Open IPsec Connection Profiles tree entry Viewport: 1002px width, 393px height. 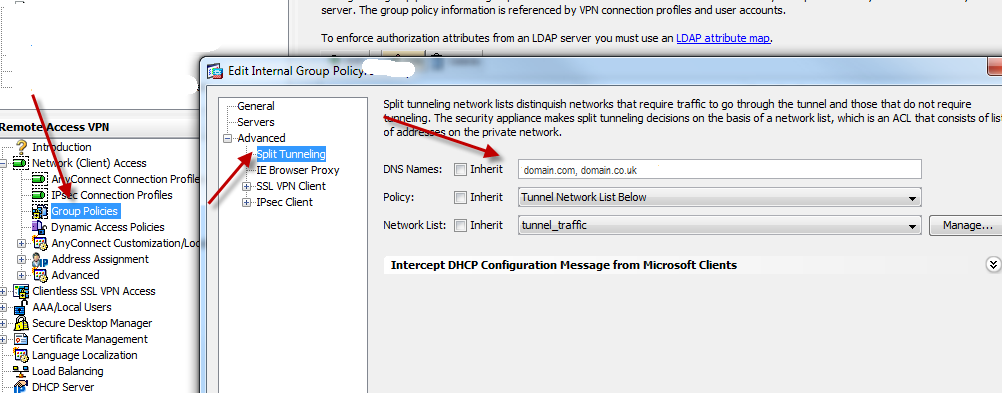[112, 195]
